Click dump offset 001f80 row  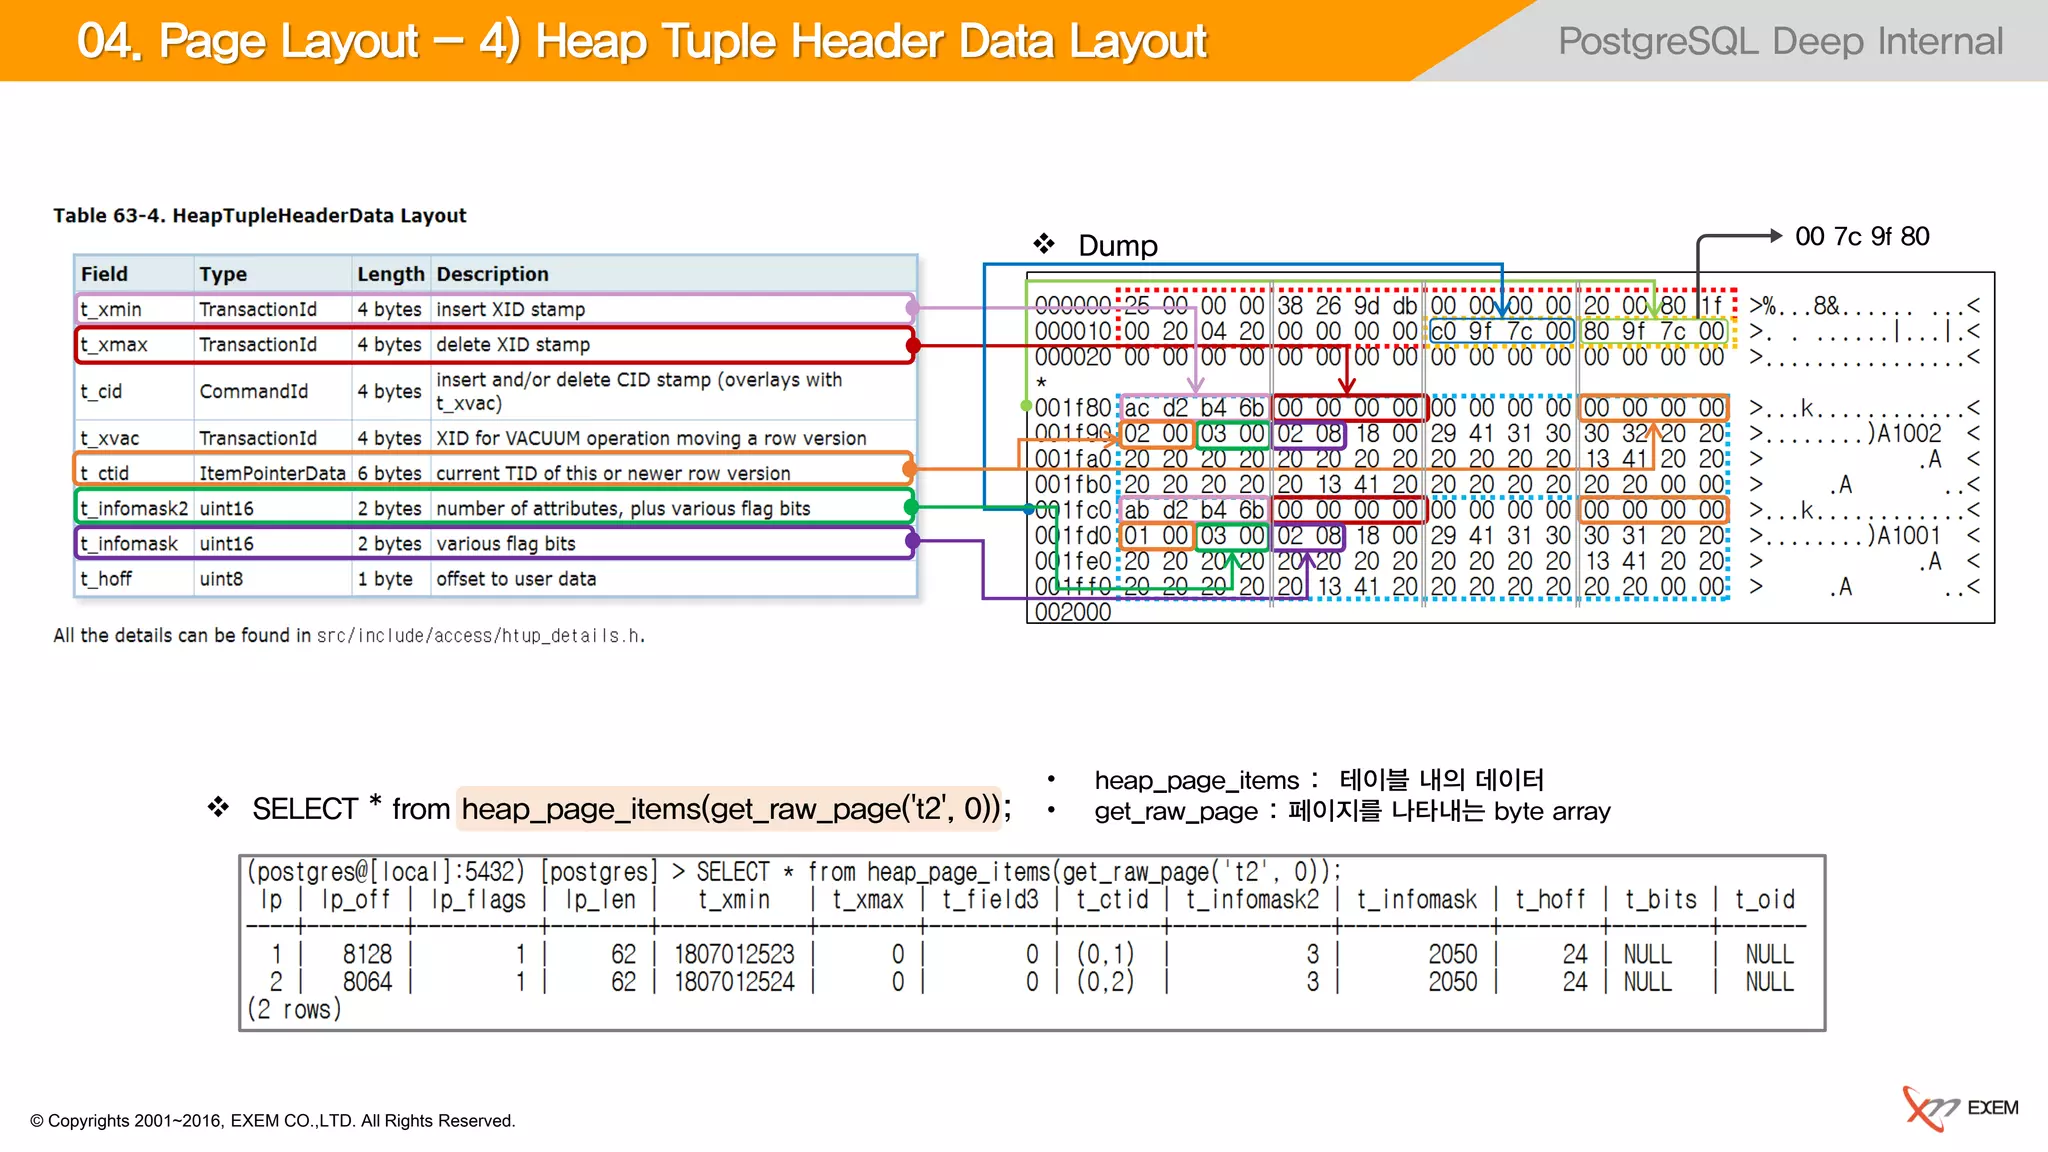(1507, 408)
